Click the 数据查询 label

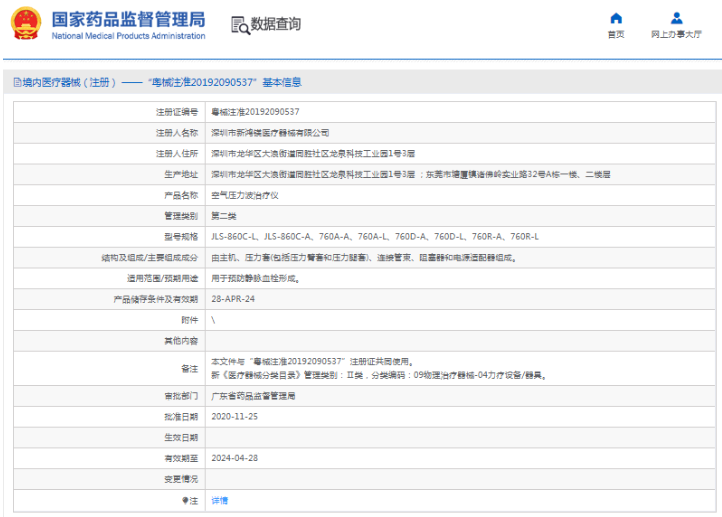click(x=275, y=24)
